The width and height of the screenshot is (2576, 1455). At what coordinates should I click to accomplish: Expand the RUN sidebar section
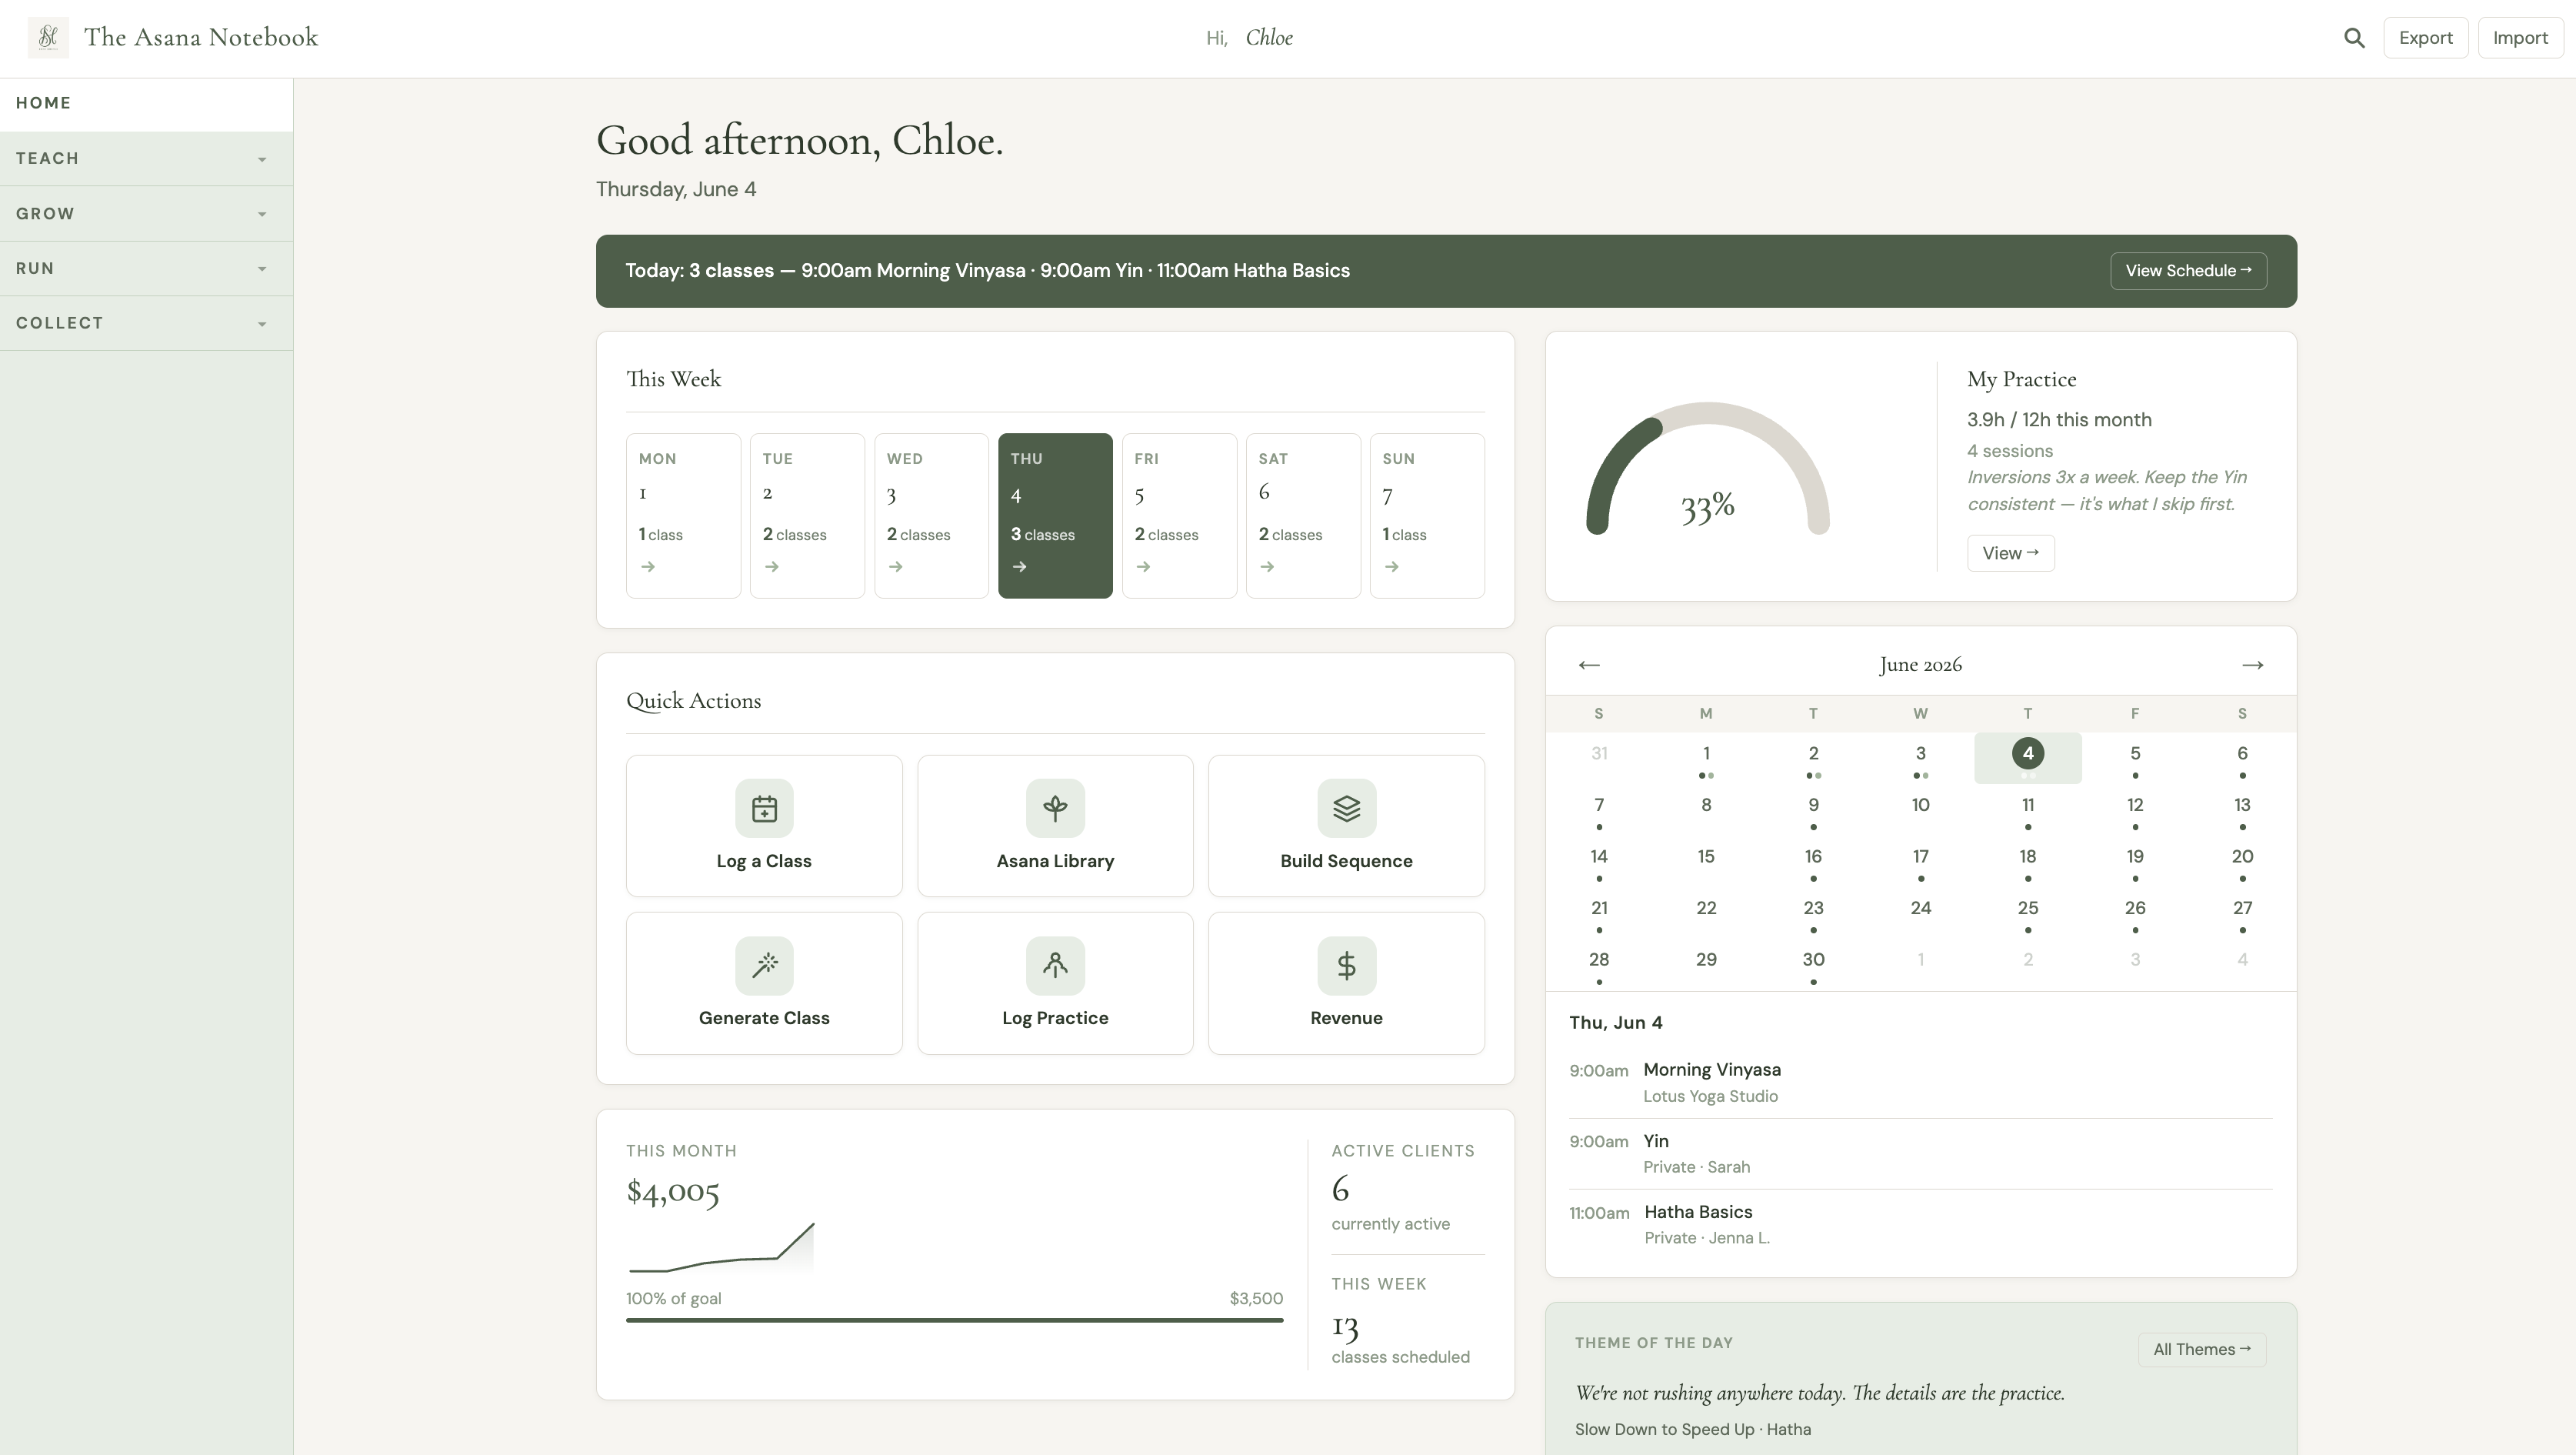pyautogui.click(x=146, y=269)
